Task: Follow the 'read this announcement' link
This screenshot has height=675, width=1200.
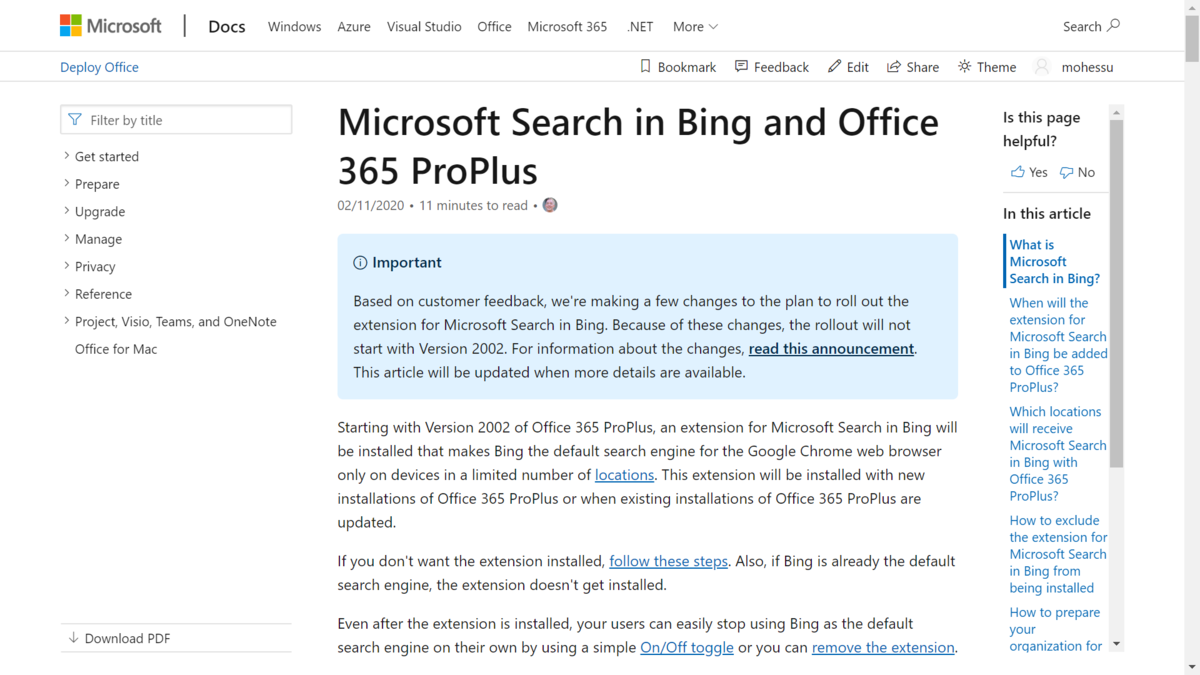Action: point(831,349)
